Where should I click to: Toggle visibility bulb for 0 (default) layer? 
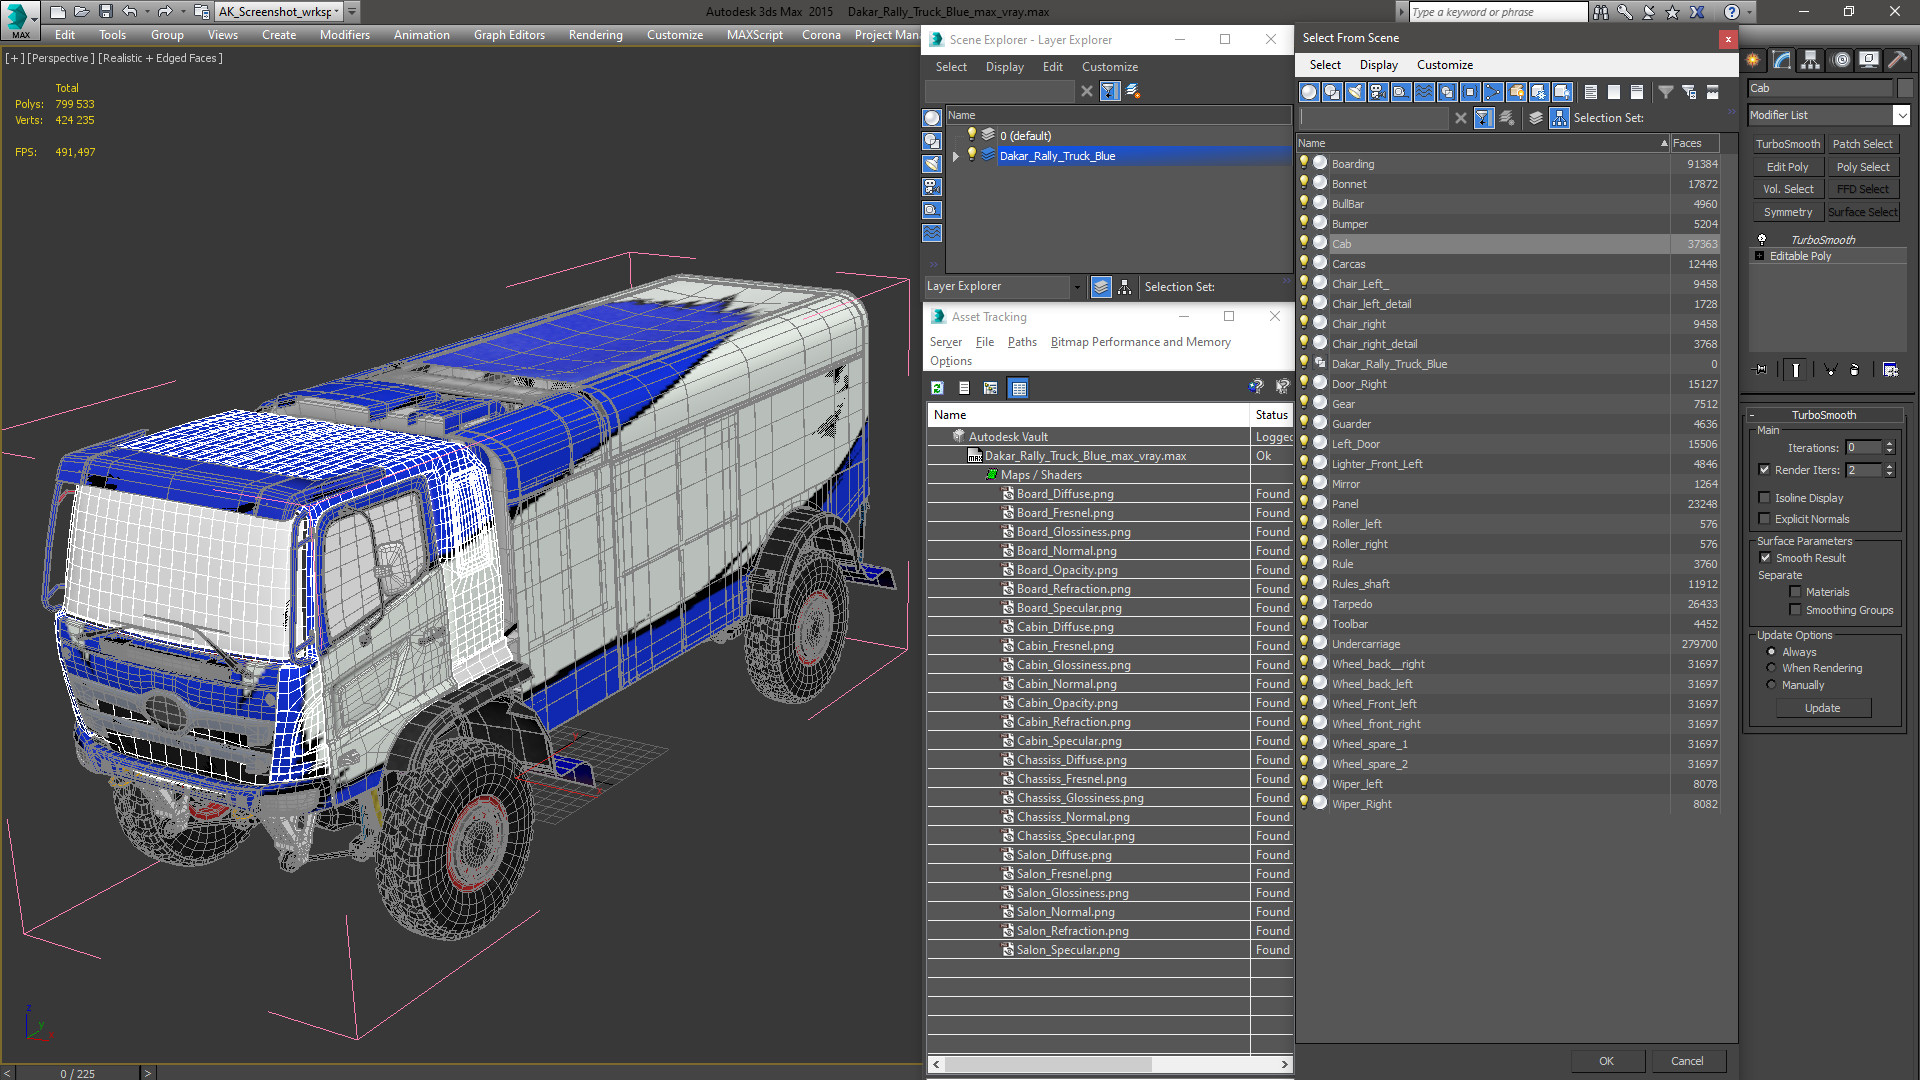pyautogui.click(x=971, y=135)
